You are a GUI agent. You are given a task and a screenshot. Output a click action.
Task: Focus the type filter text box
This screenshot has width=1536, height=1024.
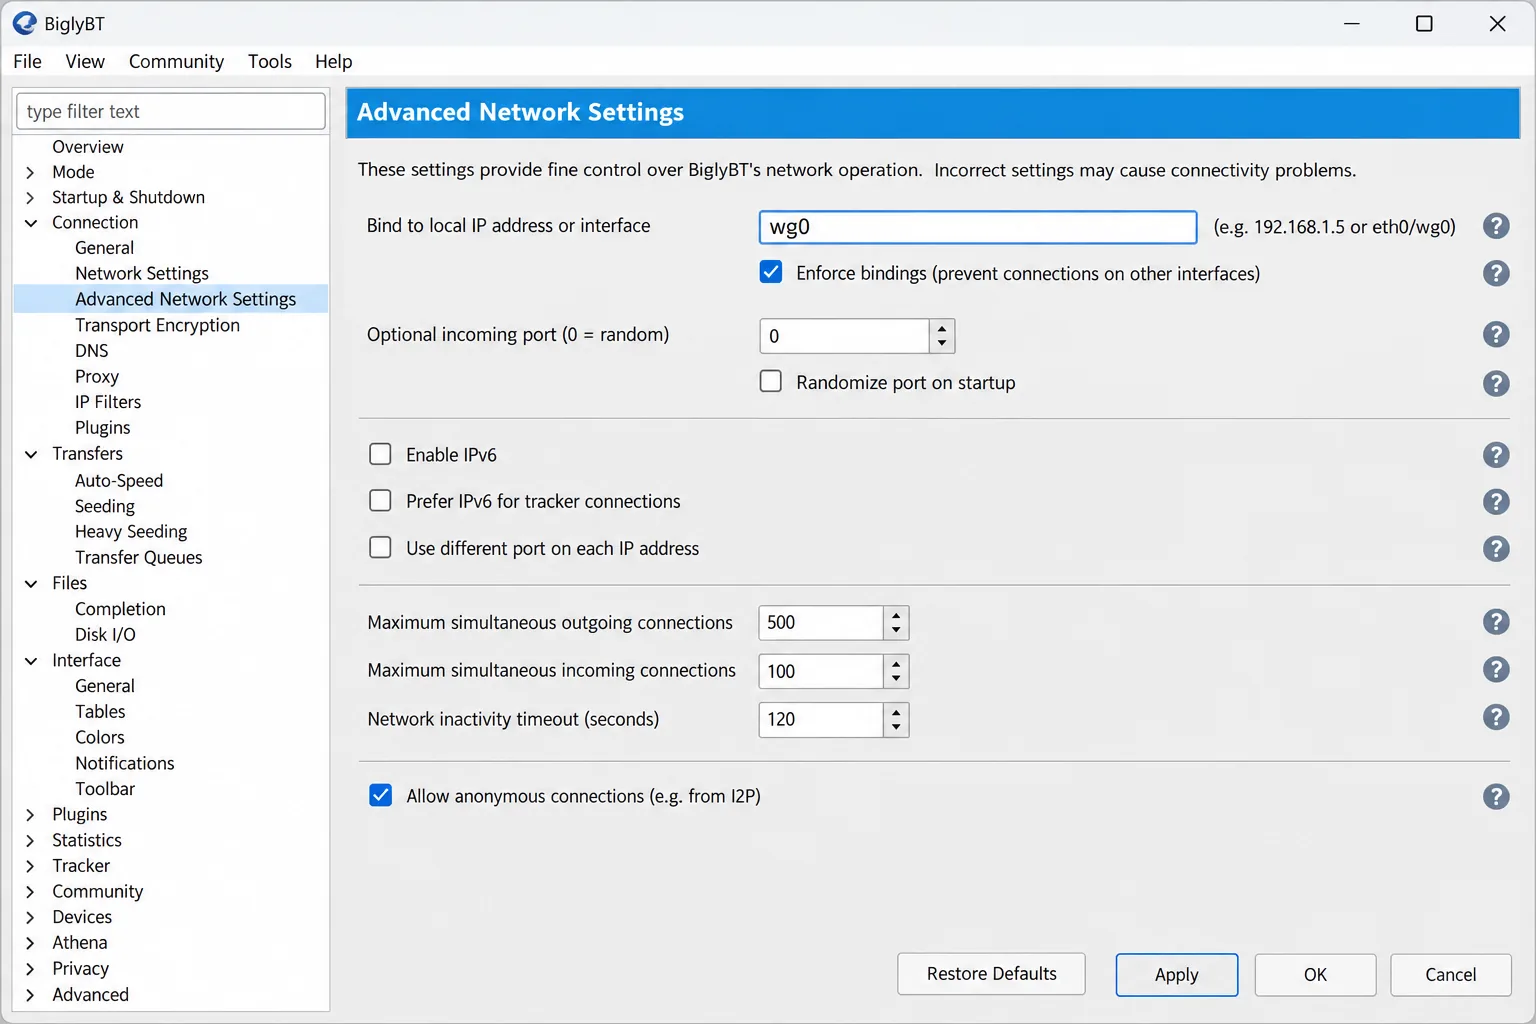[171, 111]
